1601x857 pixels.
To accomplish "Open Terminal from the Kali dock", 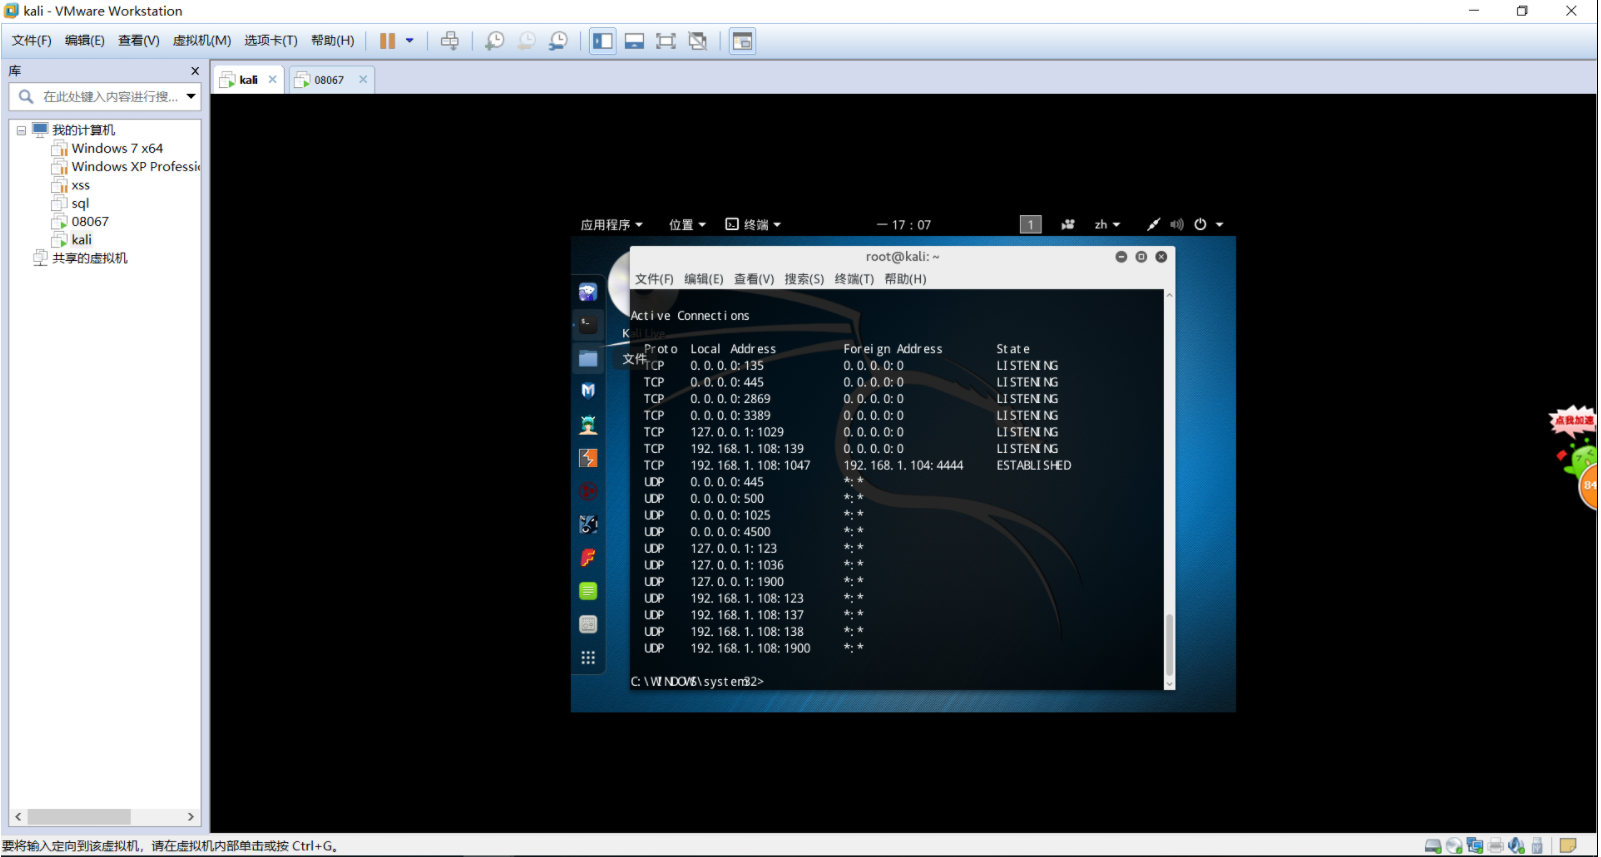I will tap(588, 324).
